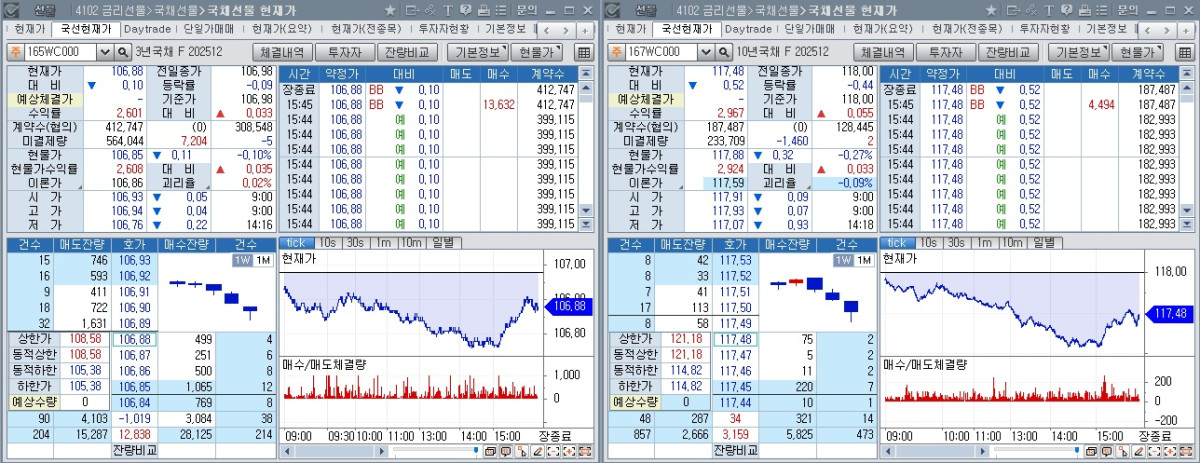Screen dimensions: 1200x463
Task: Open list settings icon in left window title bar
Action: point(501,10)
